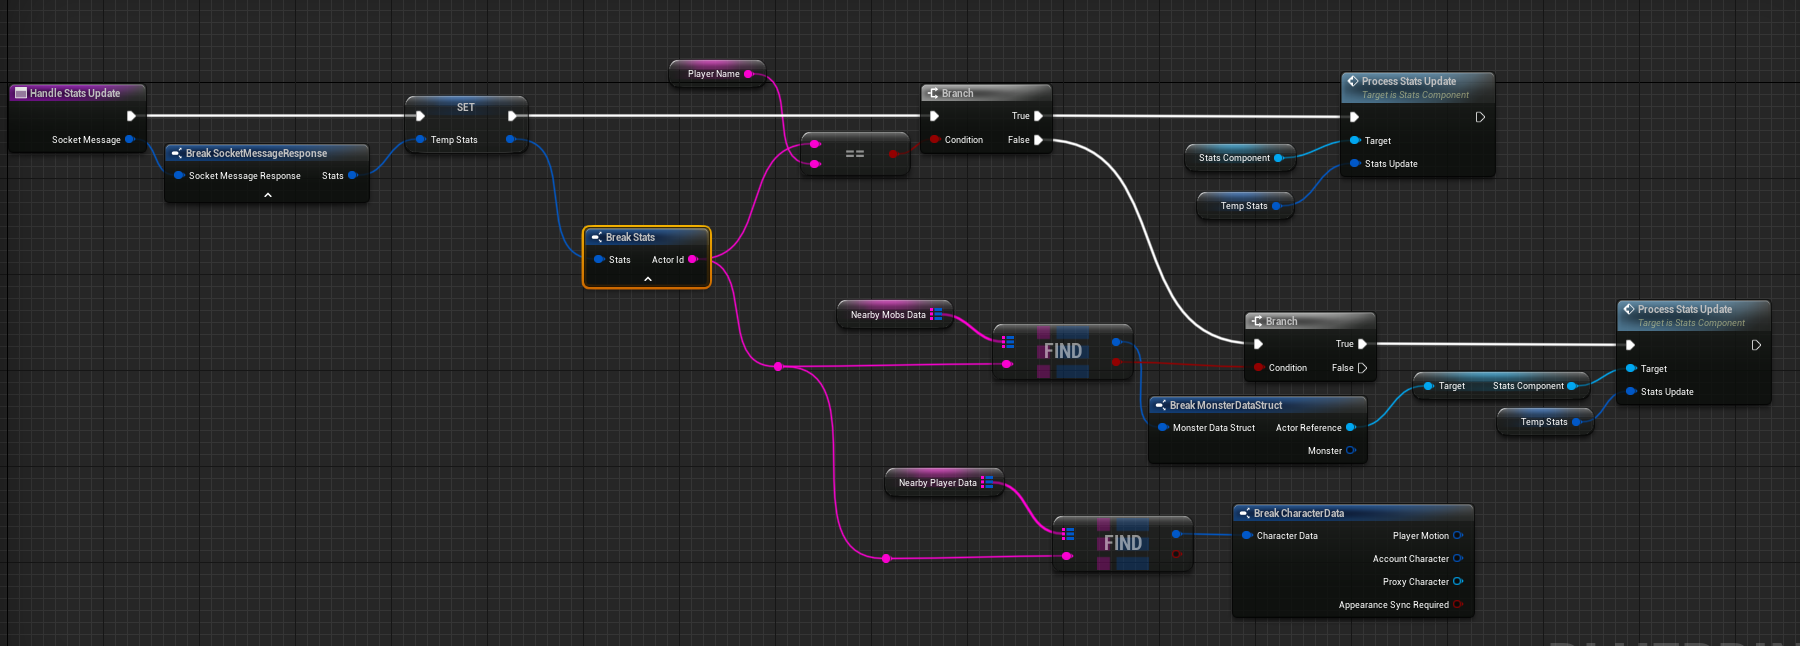Select the Break Stats node title
The width and height of the screenshot is (1800, 646).
630,237
